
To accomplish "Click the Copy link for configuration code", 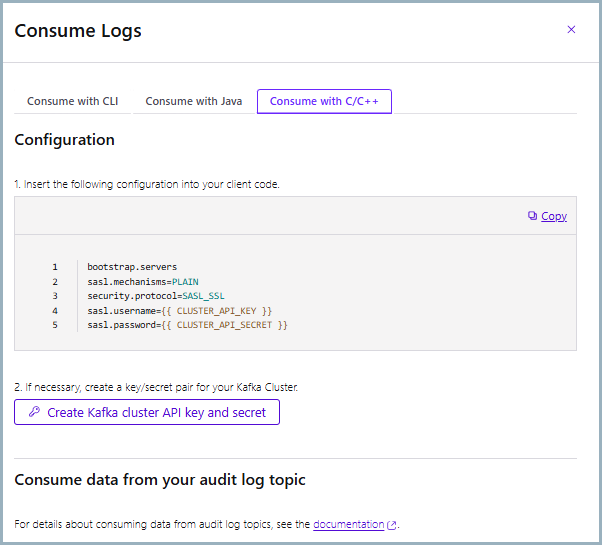I will coord(554,216).
